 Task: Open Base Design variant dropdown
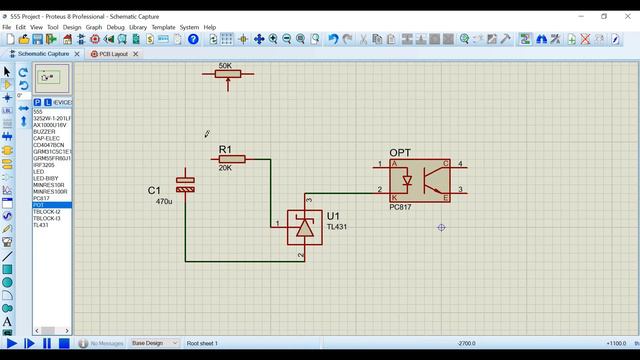coord(154,343)
